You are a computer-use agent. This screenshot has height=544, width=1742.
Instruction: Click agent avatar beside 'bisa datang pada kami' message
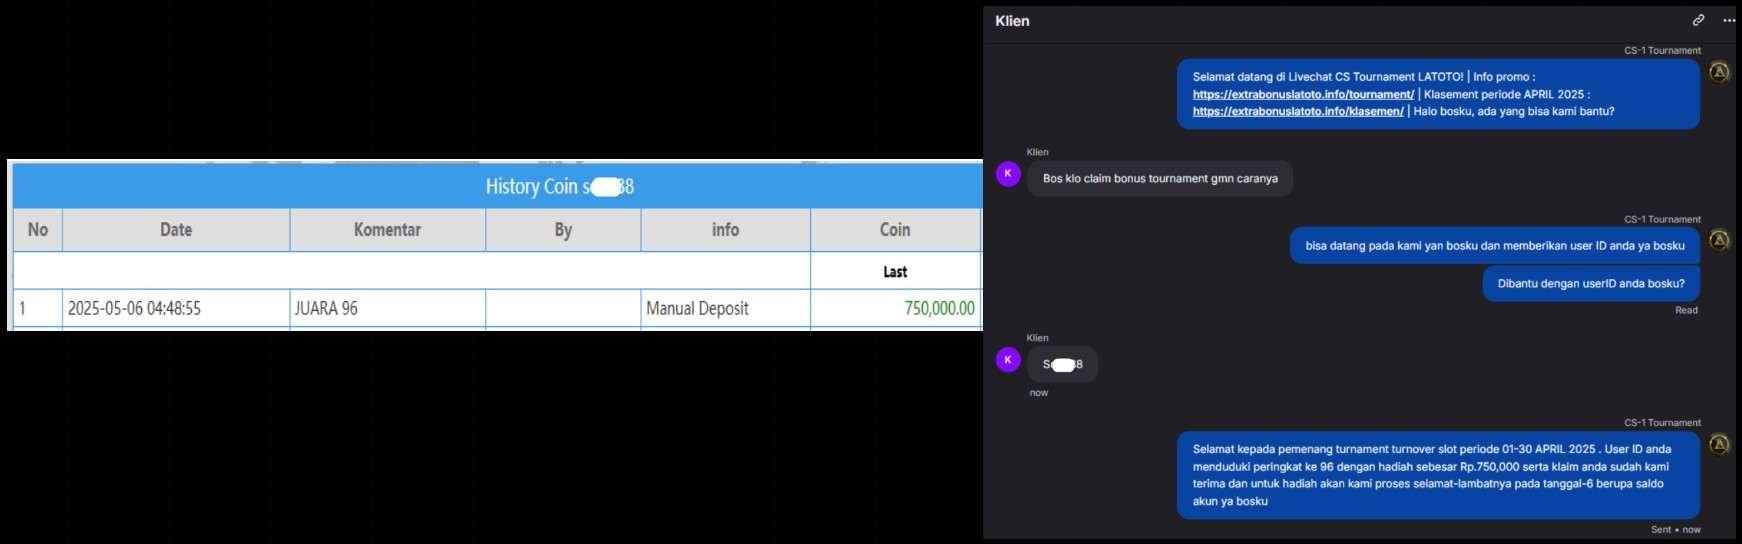click(x=1719, y=240)
